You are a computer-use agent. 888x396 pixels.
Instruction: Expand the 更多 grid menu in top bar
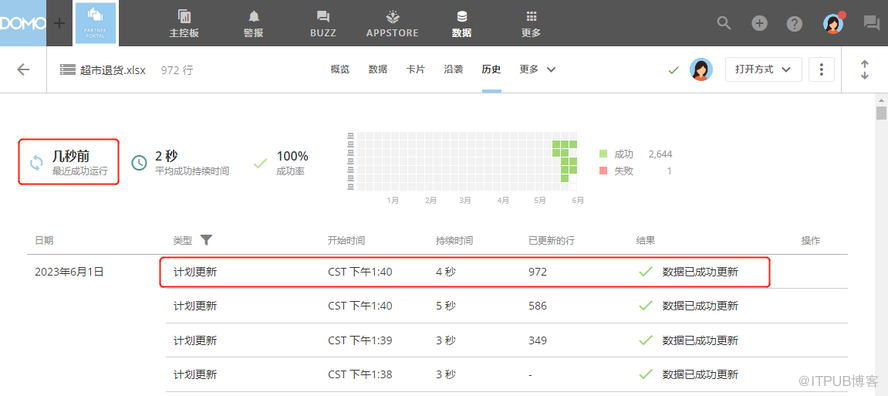(531, 16)
